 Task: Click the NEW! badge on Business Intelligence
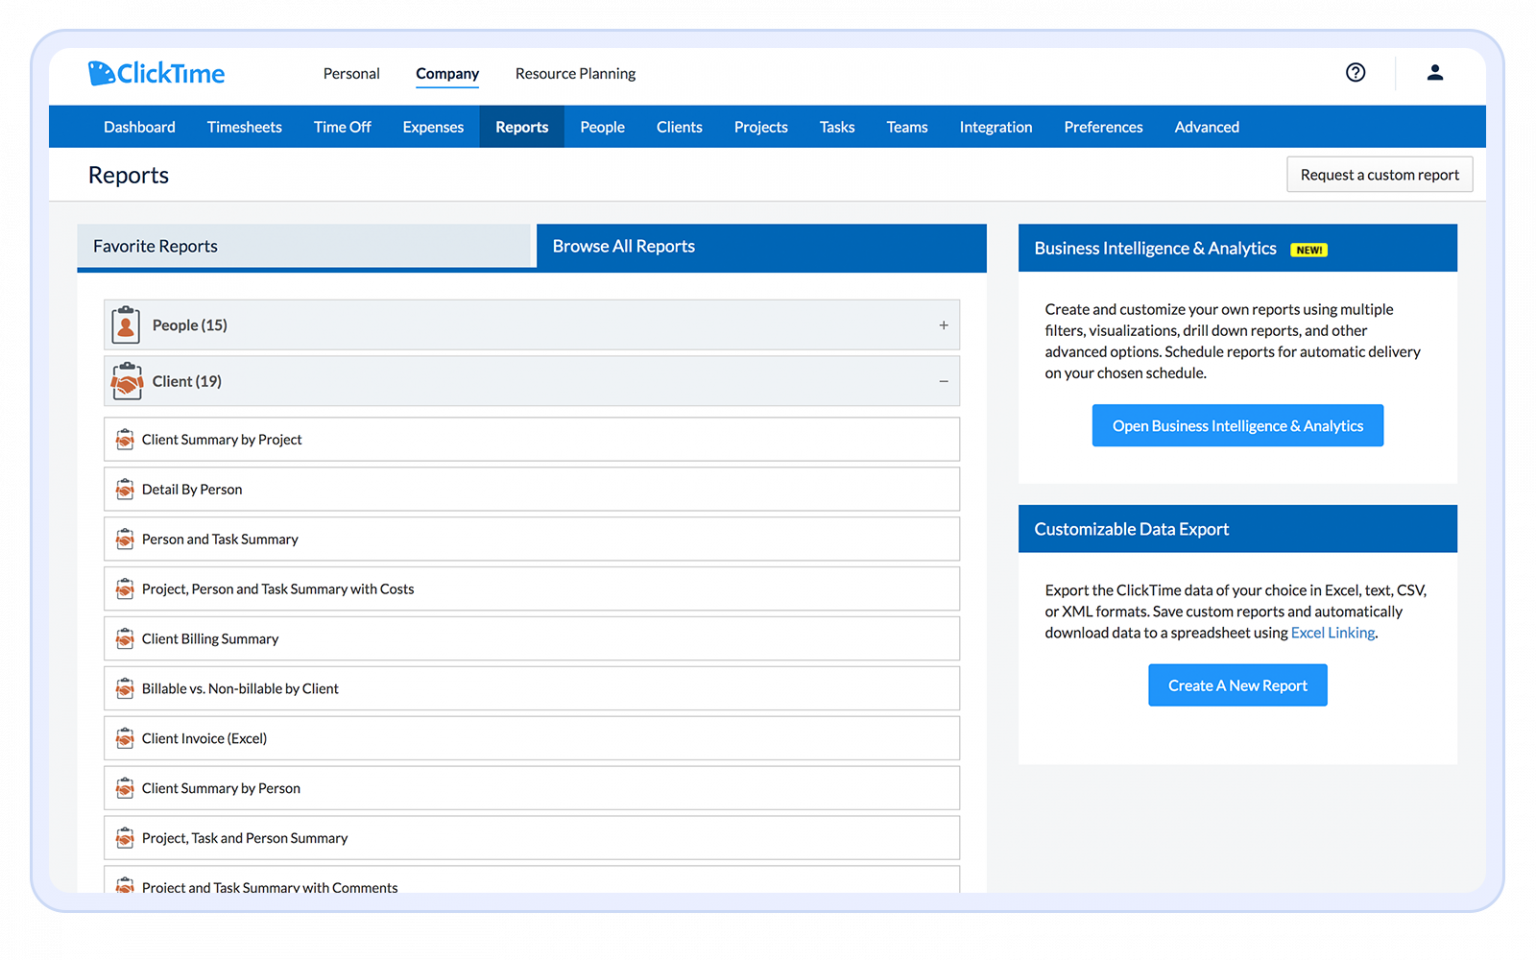tap(1308, 250)
